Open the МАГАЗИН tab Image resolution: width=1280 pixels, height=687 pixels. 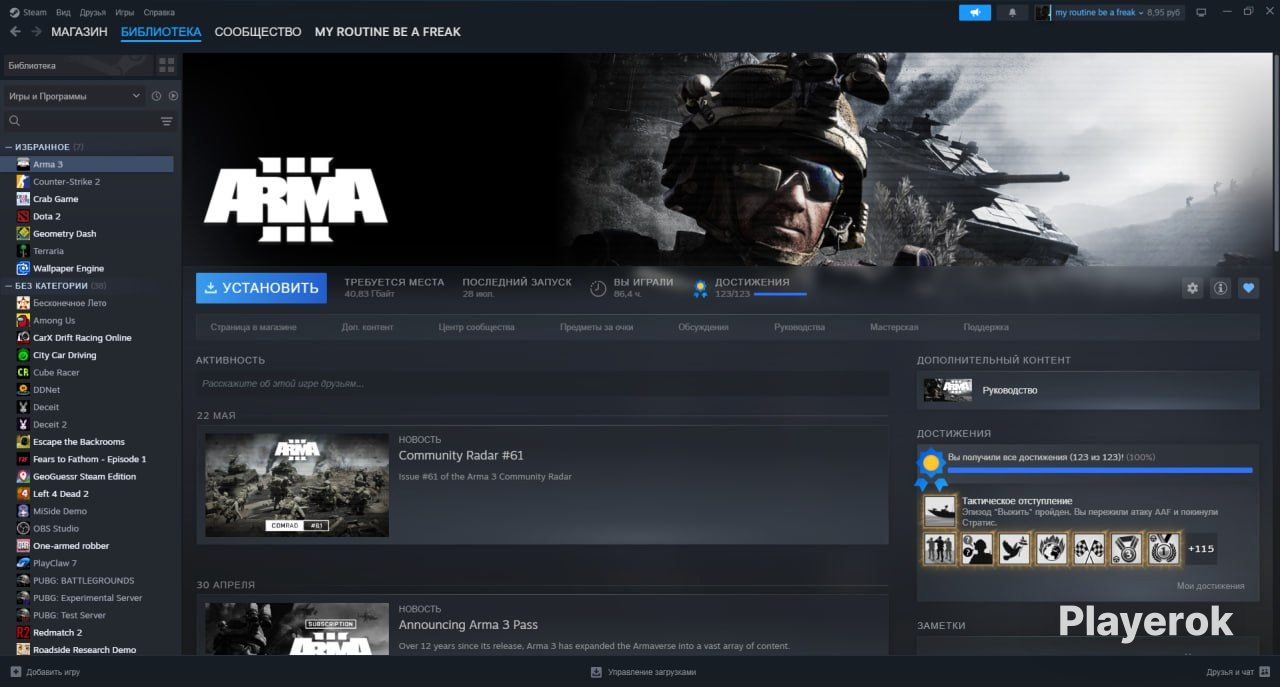point(79,32)
